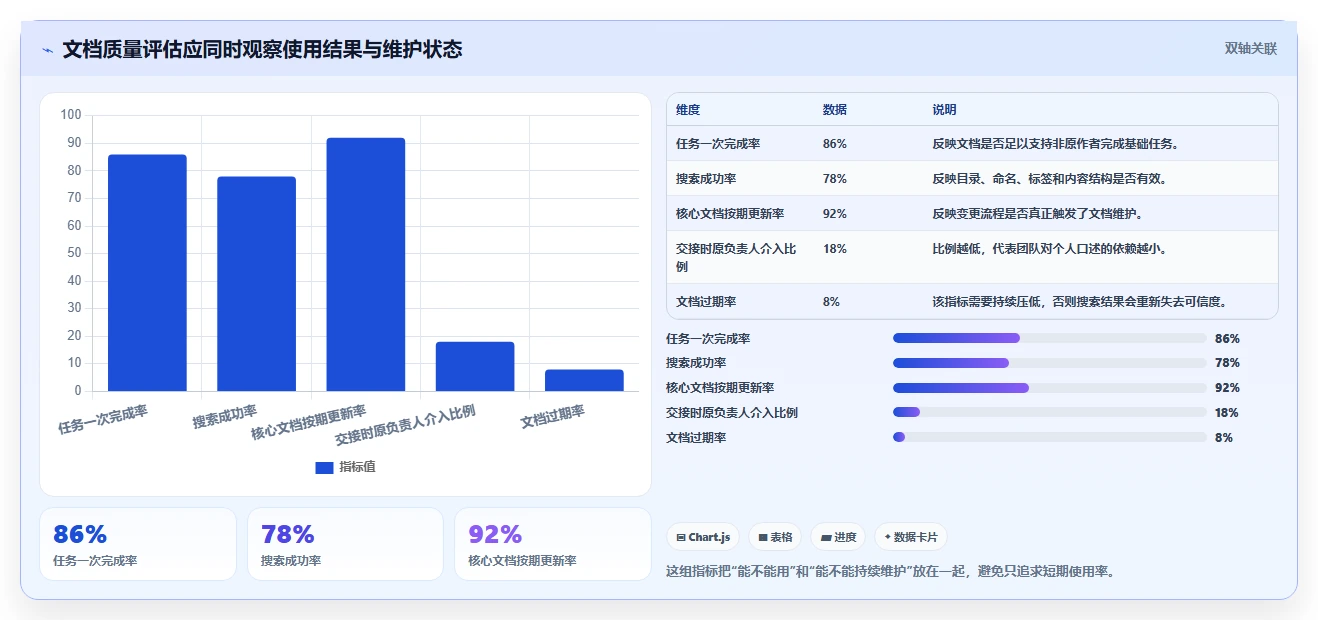Screen dimensions: 1318x620
Task: Select the 核心文档按期更新率 bar in chart
Action: (365, 264)
